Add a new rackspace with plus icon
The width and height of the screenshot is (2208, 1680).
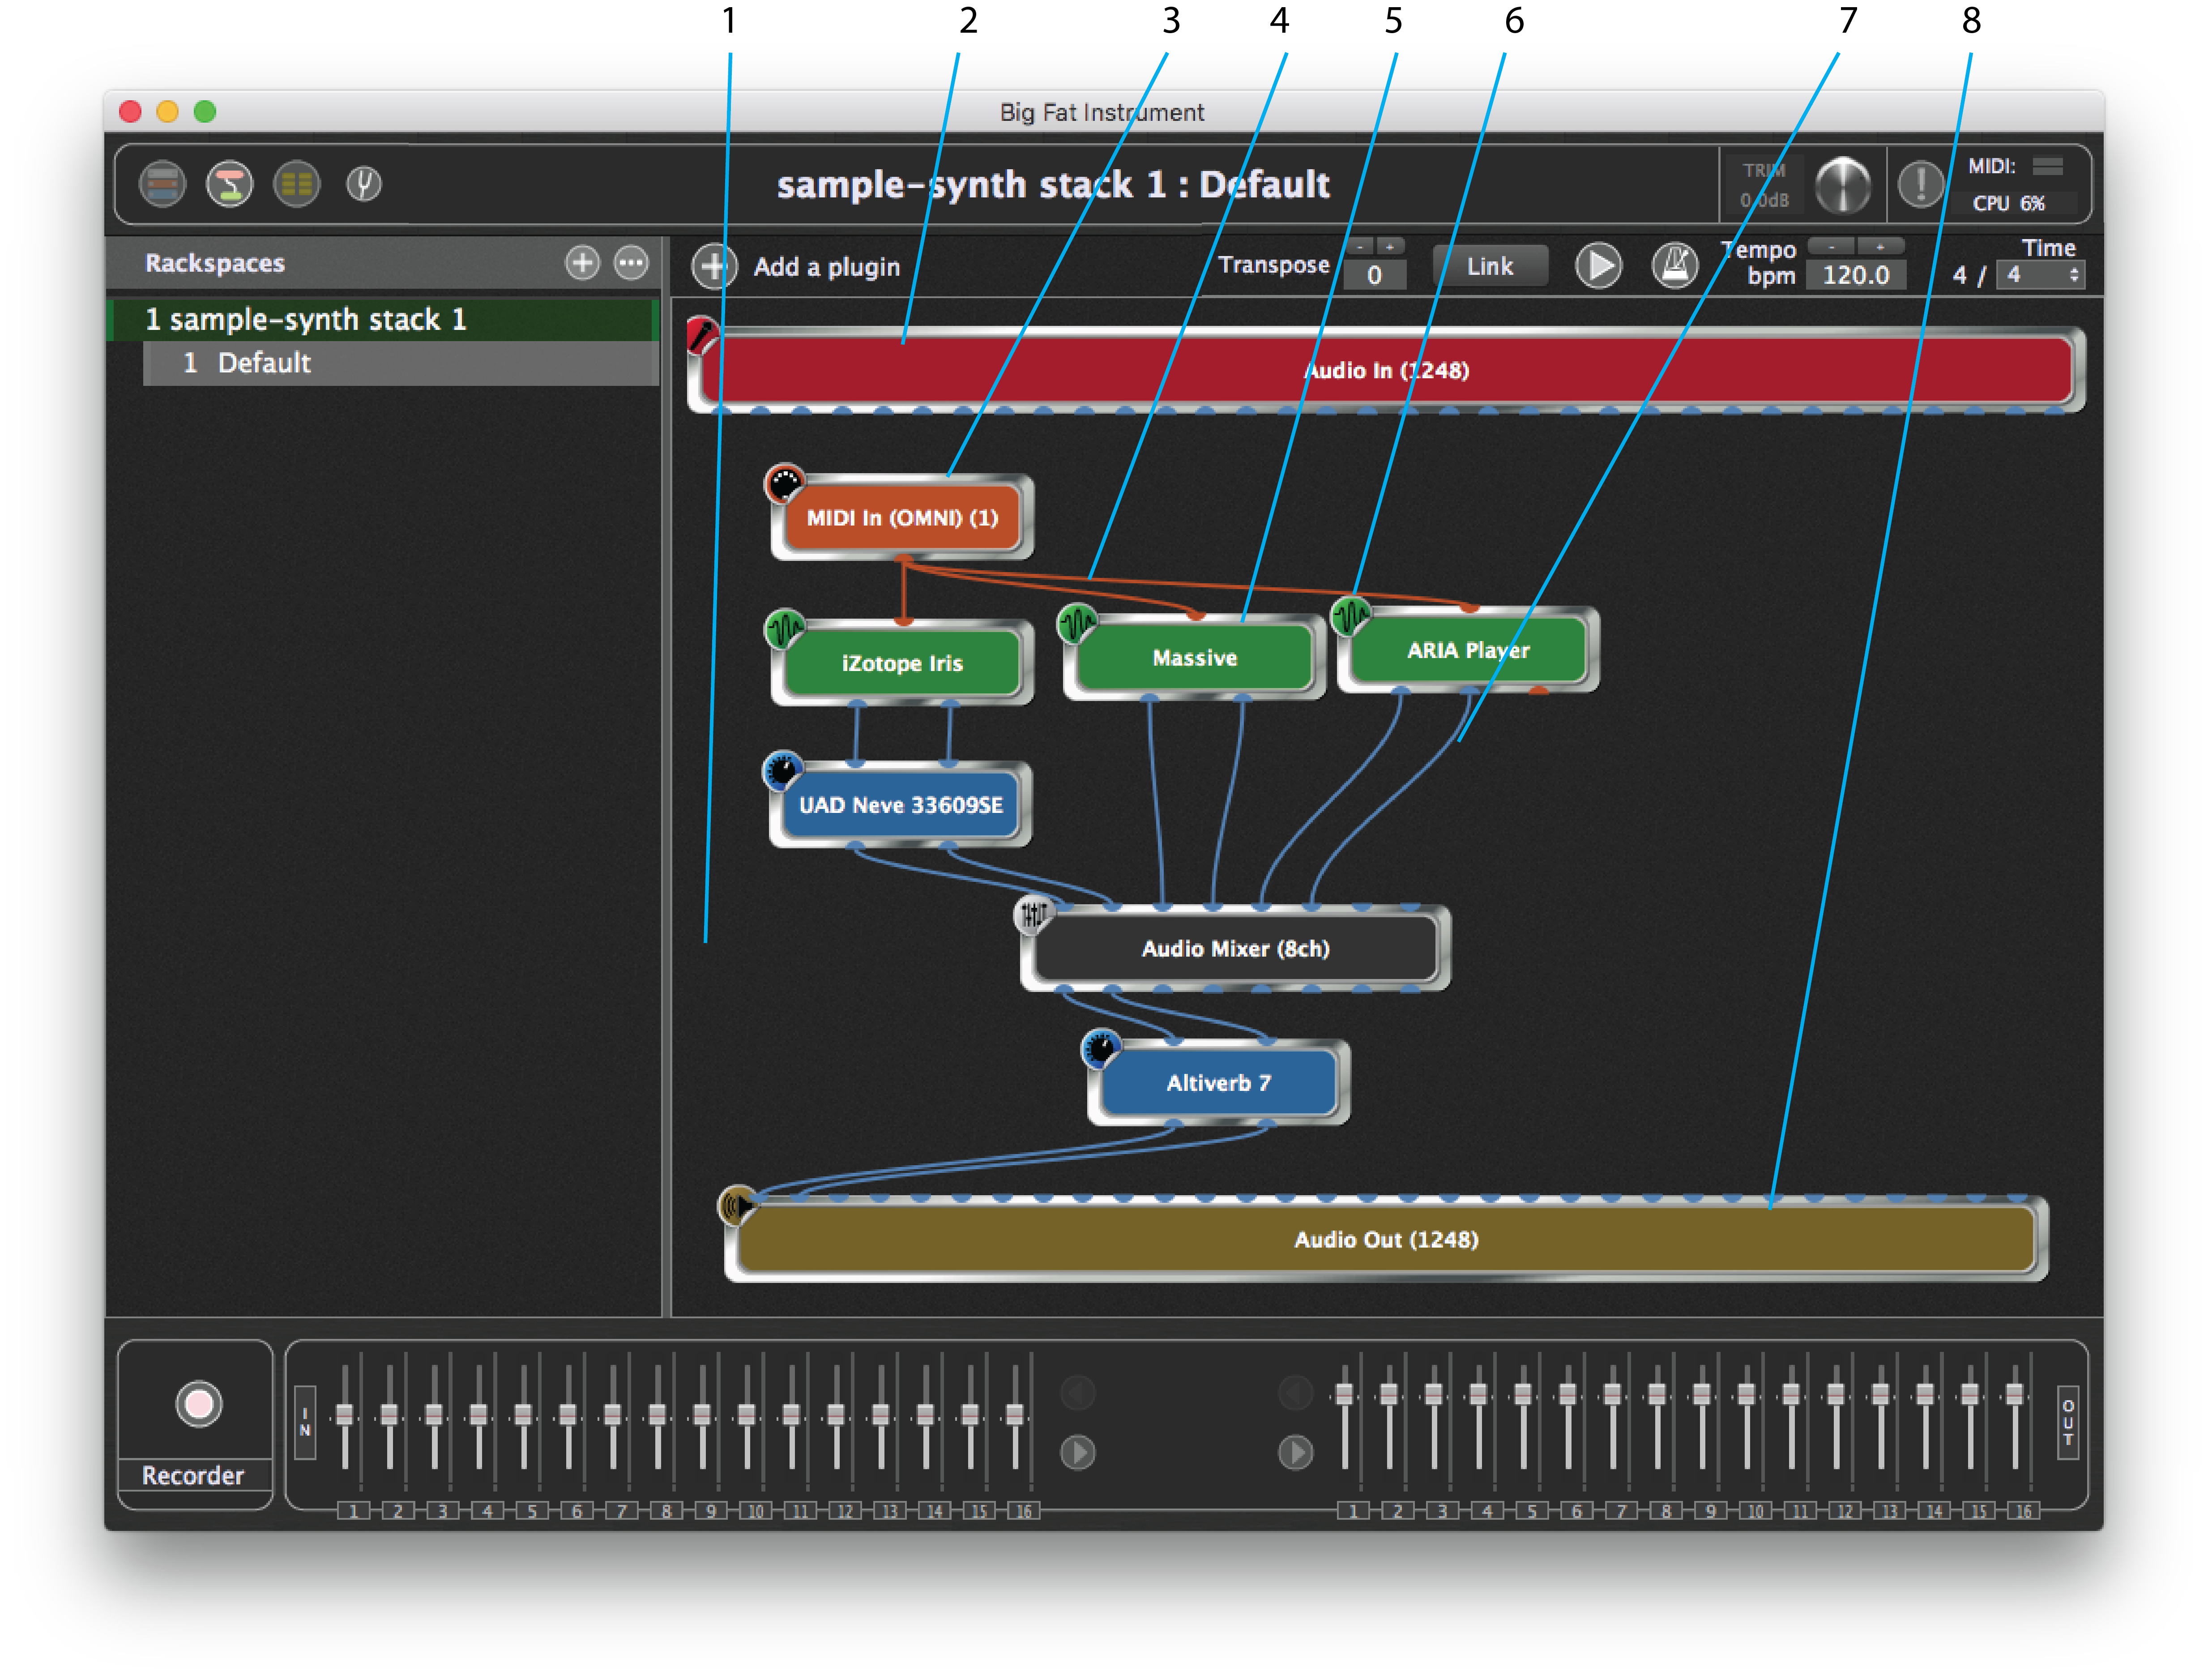pos(582,263)
